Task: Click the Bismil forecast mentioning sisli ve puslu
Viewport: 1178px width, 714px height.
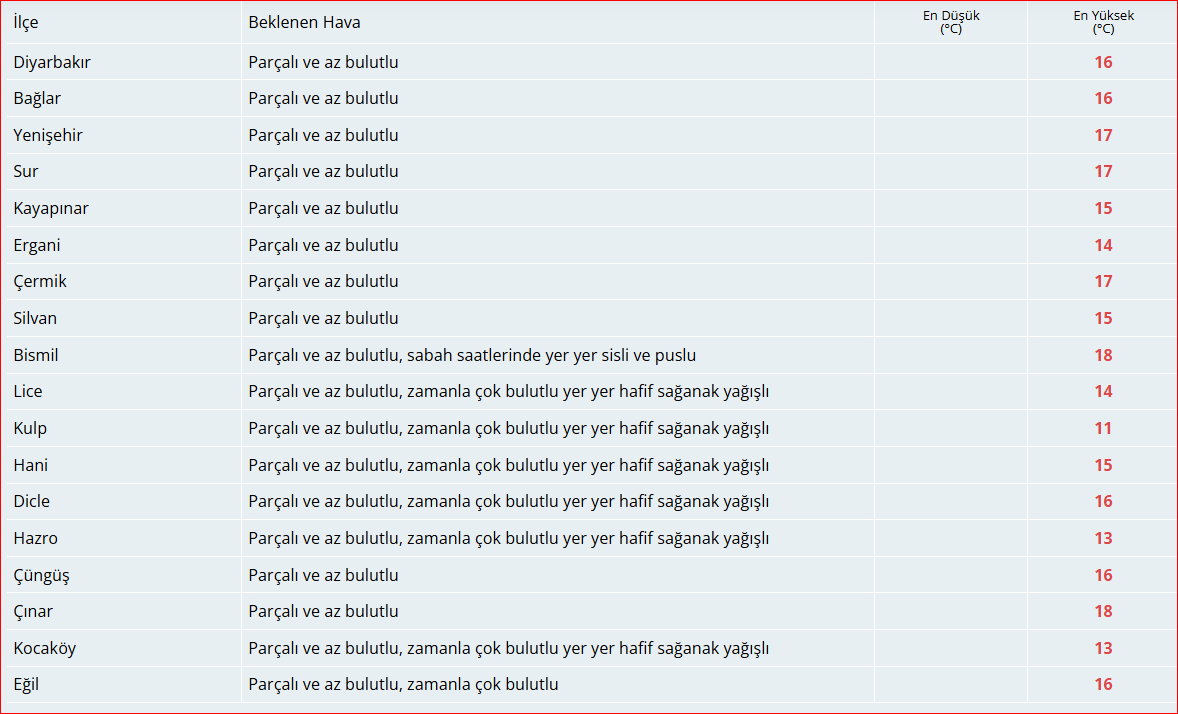Action: 472,355
